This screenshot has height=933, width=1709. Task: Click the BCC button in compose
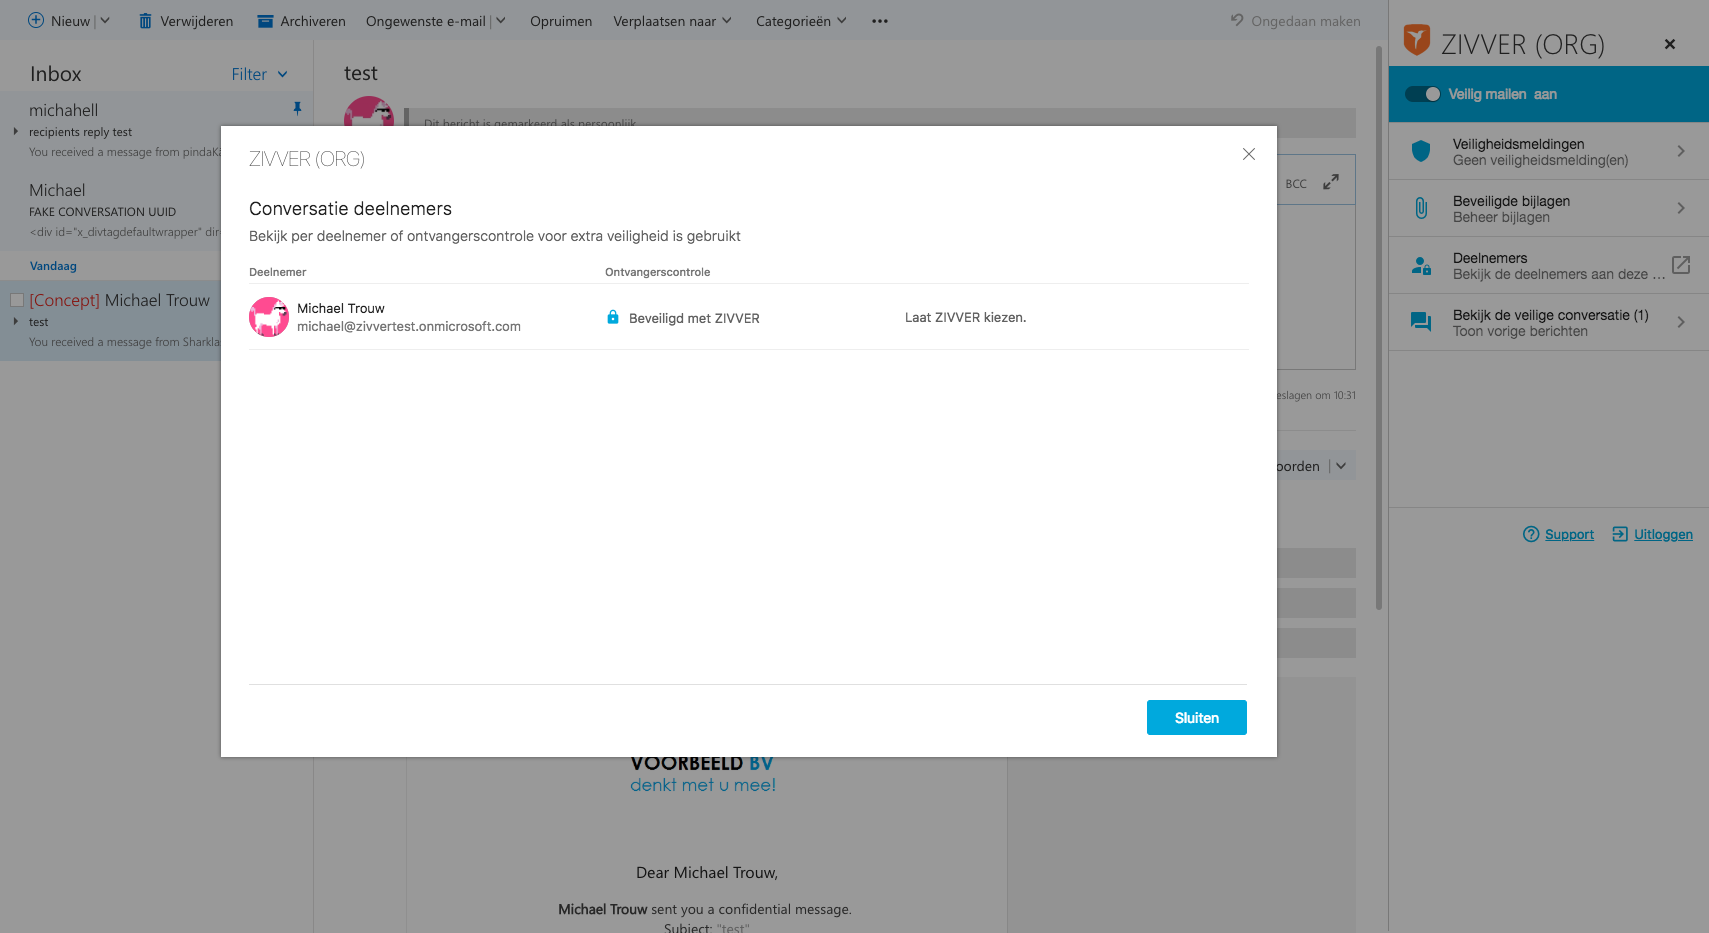1296,184
